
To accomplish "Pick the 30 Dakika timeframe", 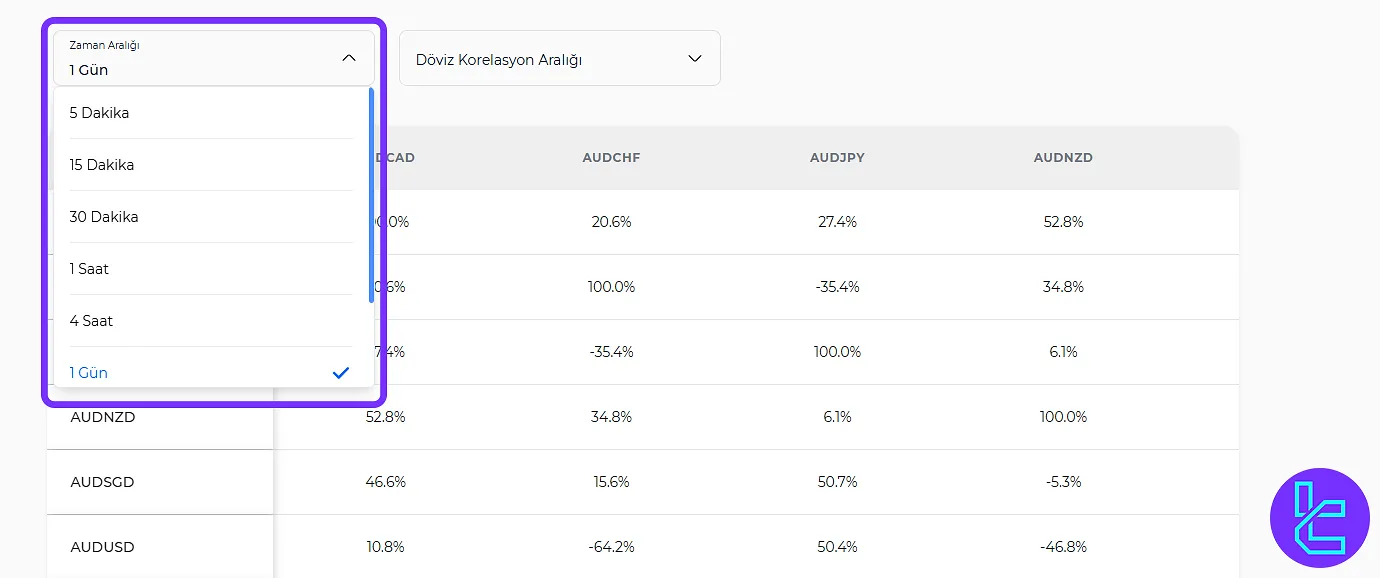I will pyautogui.click(x=104, y=217).
